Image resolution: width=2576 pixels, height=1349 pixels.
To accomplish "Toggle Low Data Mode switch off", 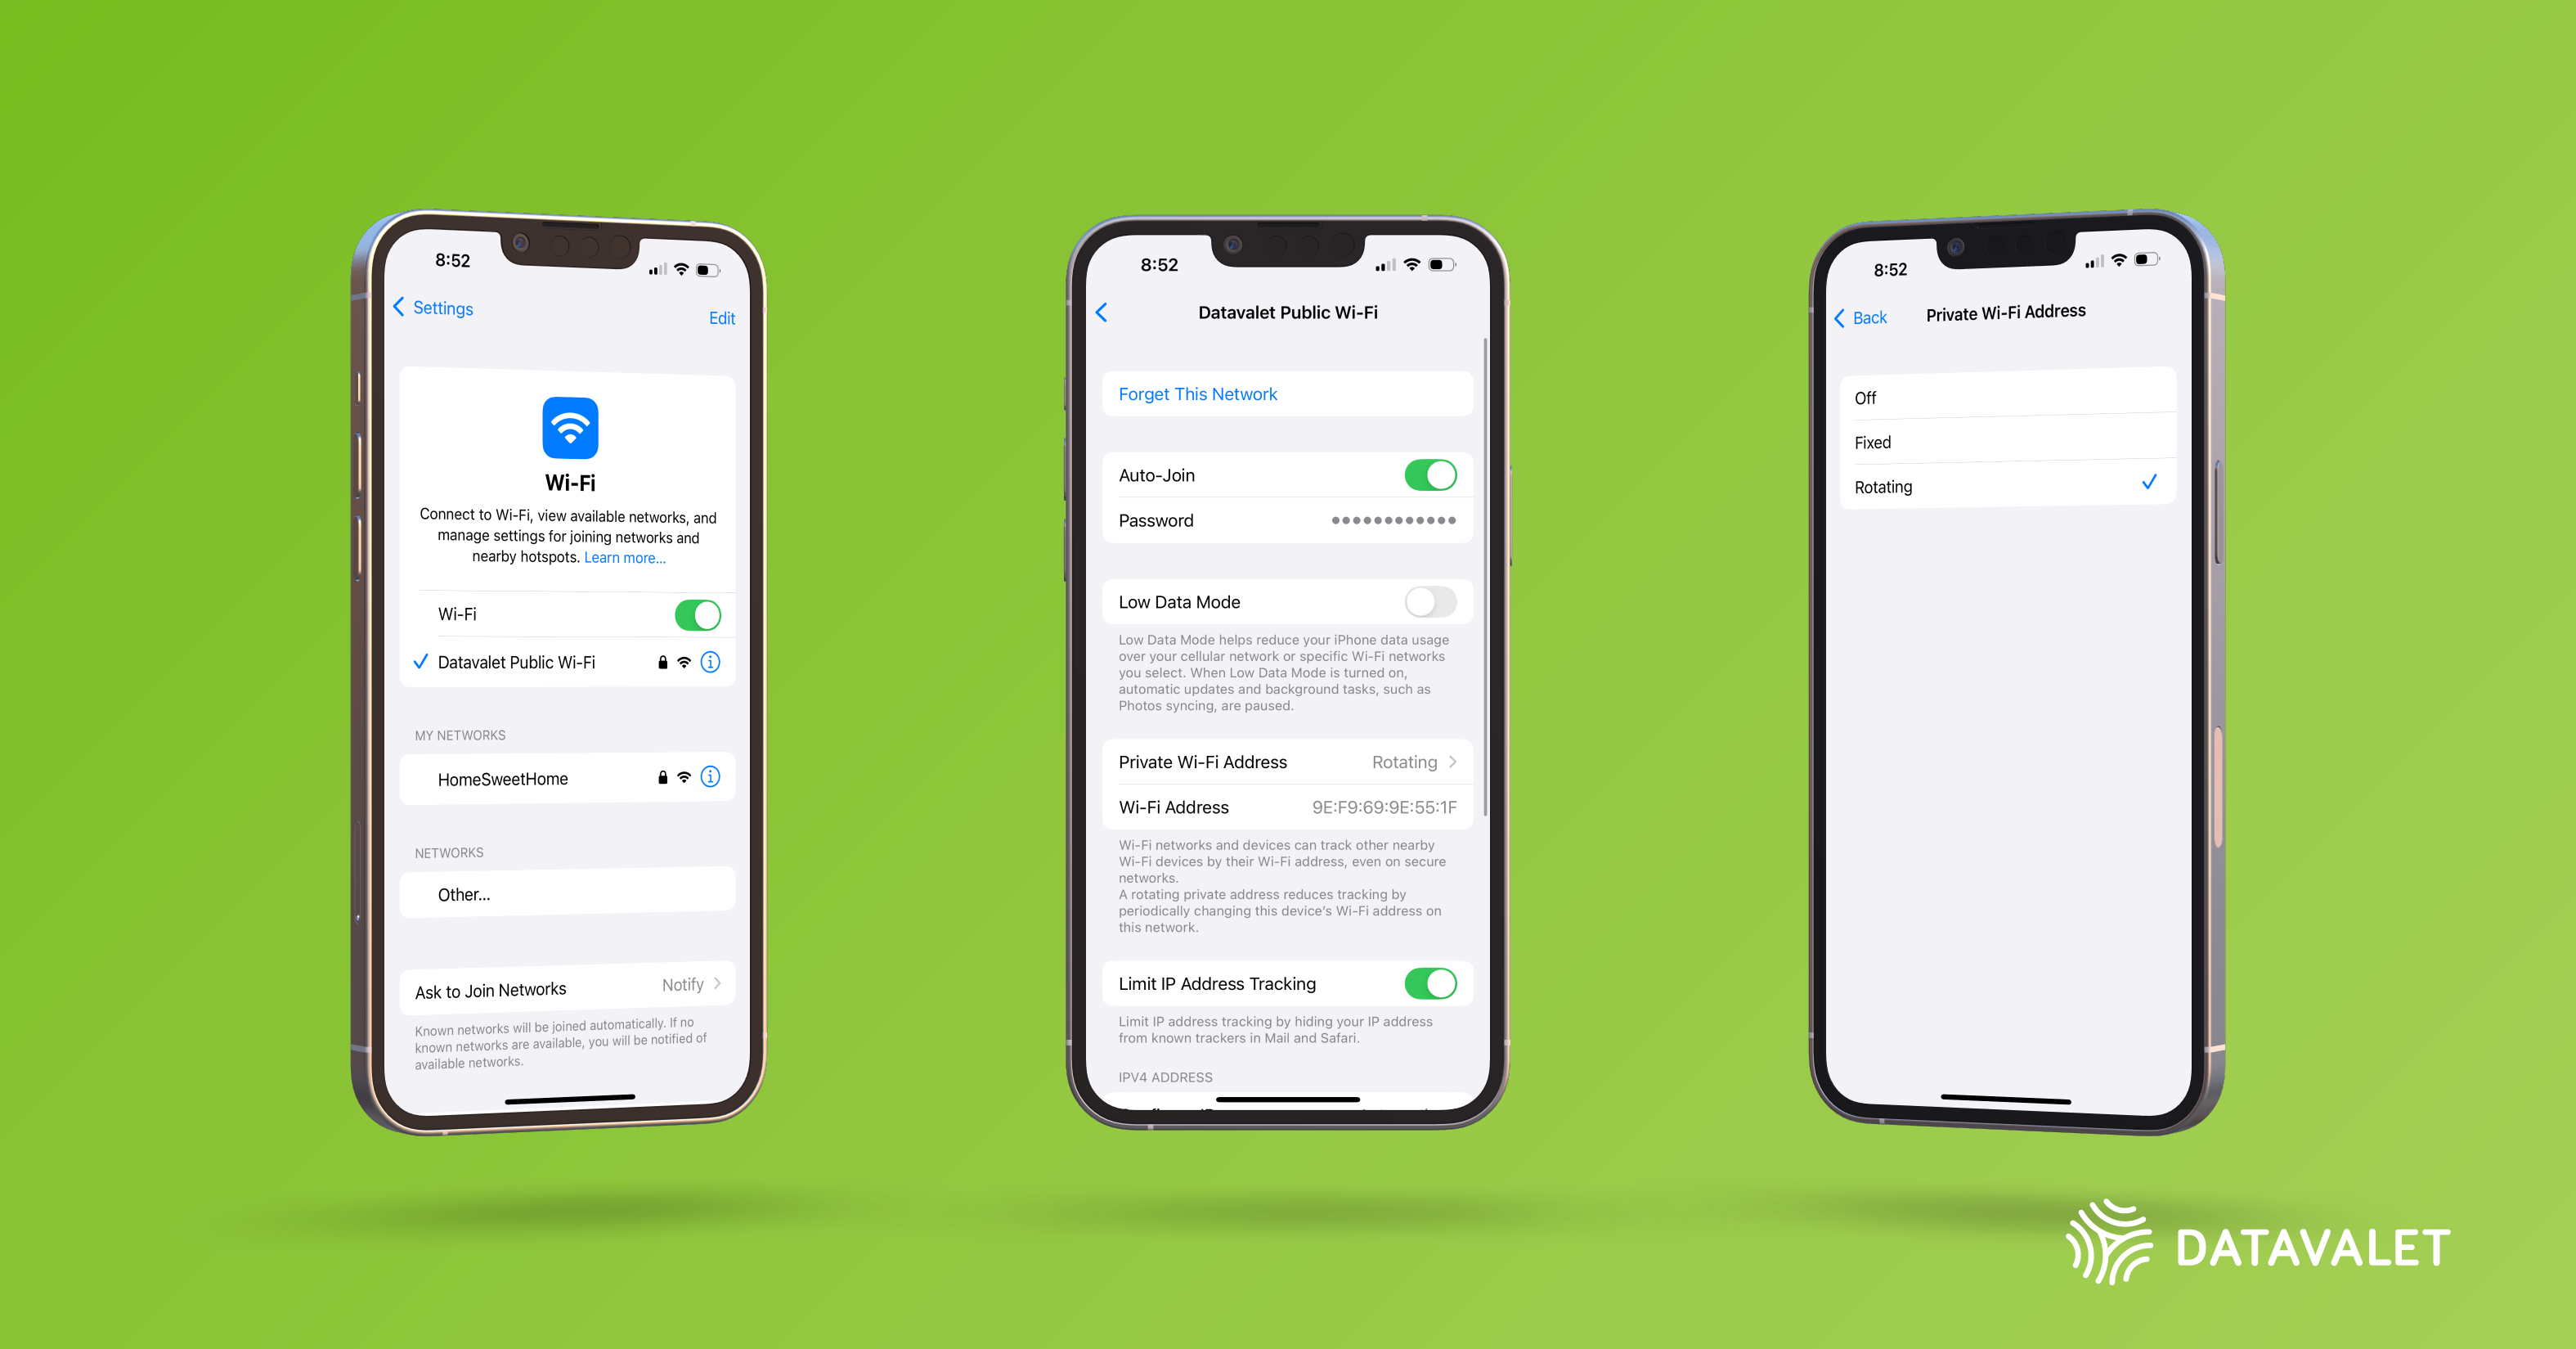I will (1439, 598).
